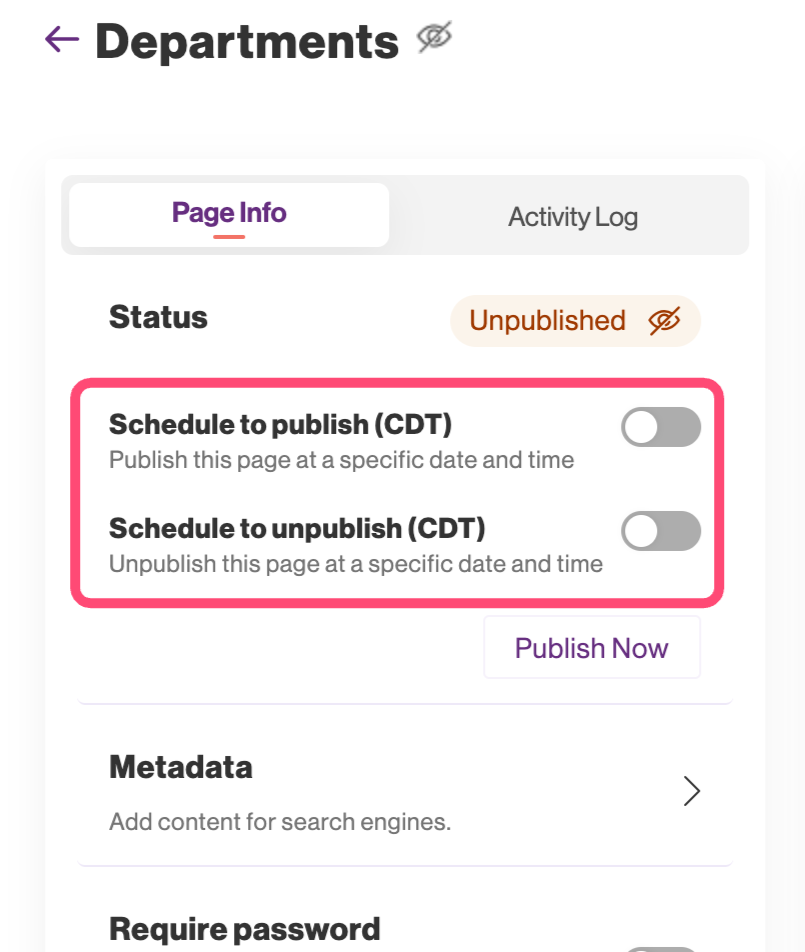Click the crossed-eye icon in Unpublished badge
This screenshot has height=952, width=805.
pyautogui.click(x=664, y=321)
